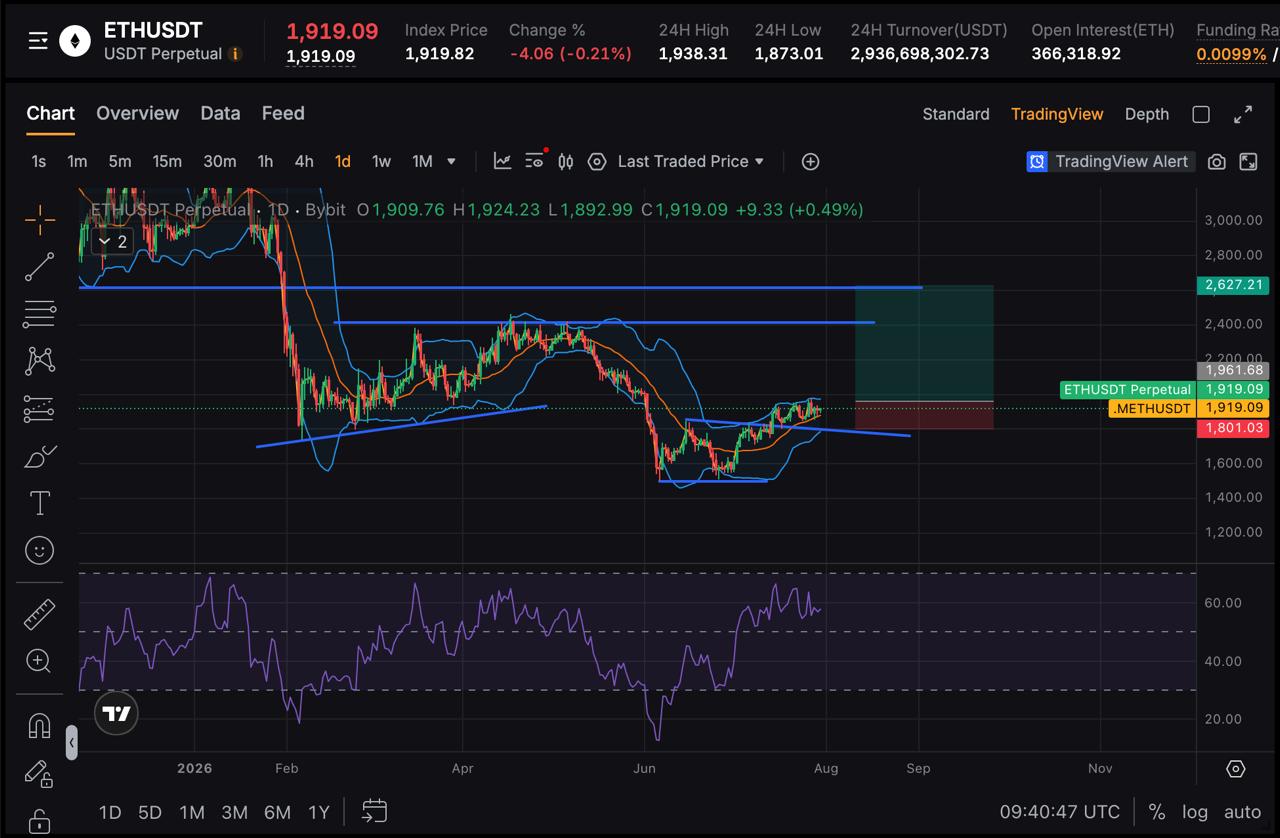Expand more timeframes dropdown arrow
The image size is (1280, 838).
(x=451, y=161)
